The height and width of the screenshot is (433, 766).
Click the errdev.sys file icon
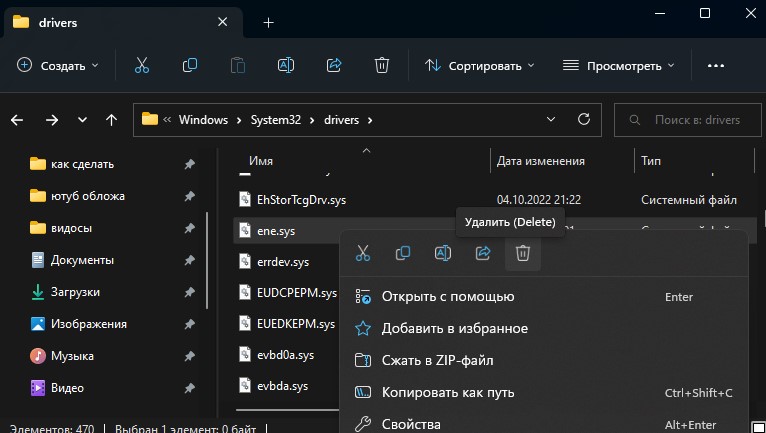[245, 261]
